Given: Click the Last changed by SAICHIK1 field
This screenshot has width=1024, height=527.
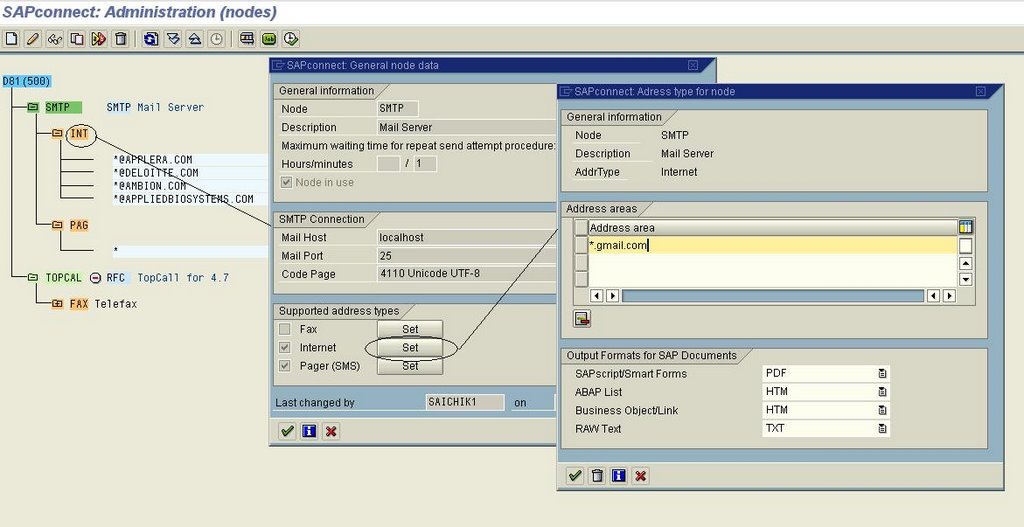Looking at the screenshot, I should tap(465, 402).
